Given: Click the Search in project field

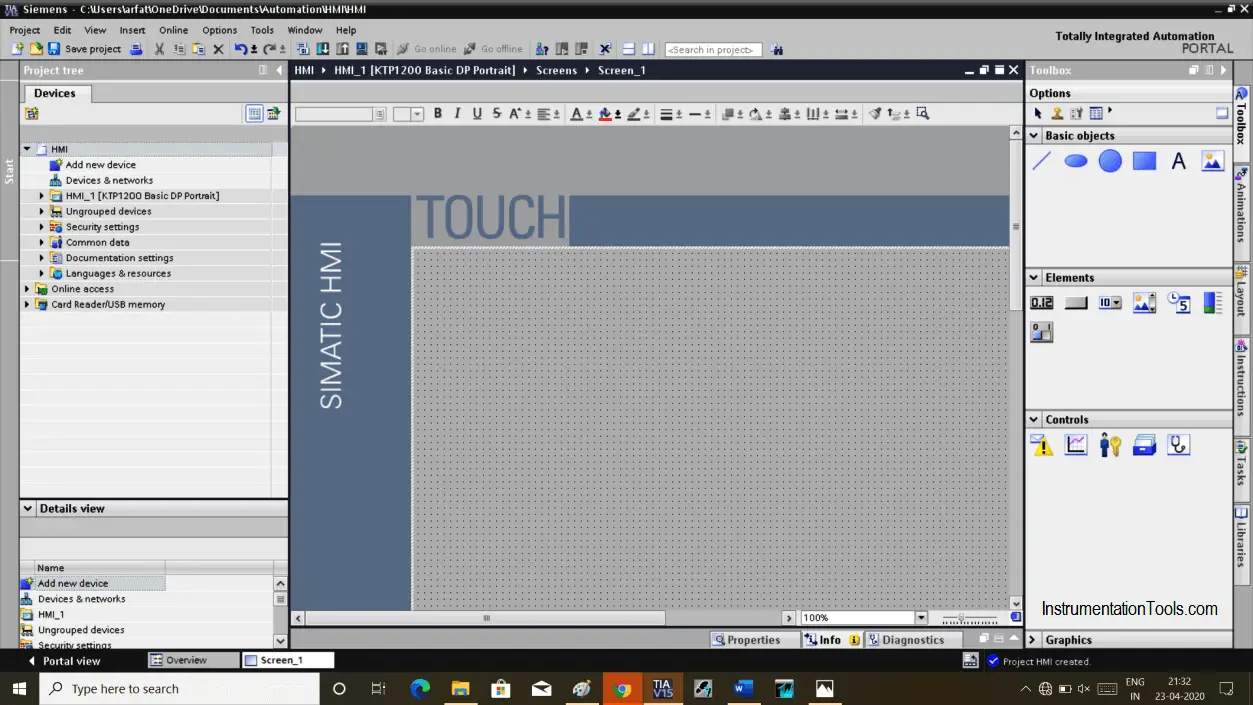Looking at the screenshot, I should (714, 50).
